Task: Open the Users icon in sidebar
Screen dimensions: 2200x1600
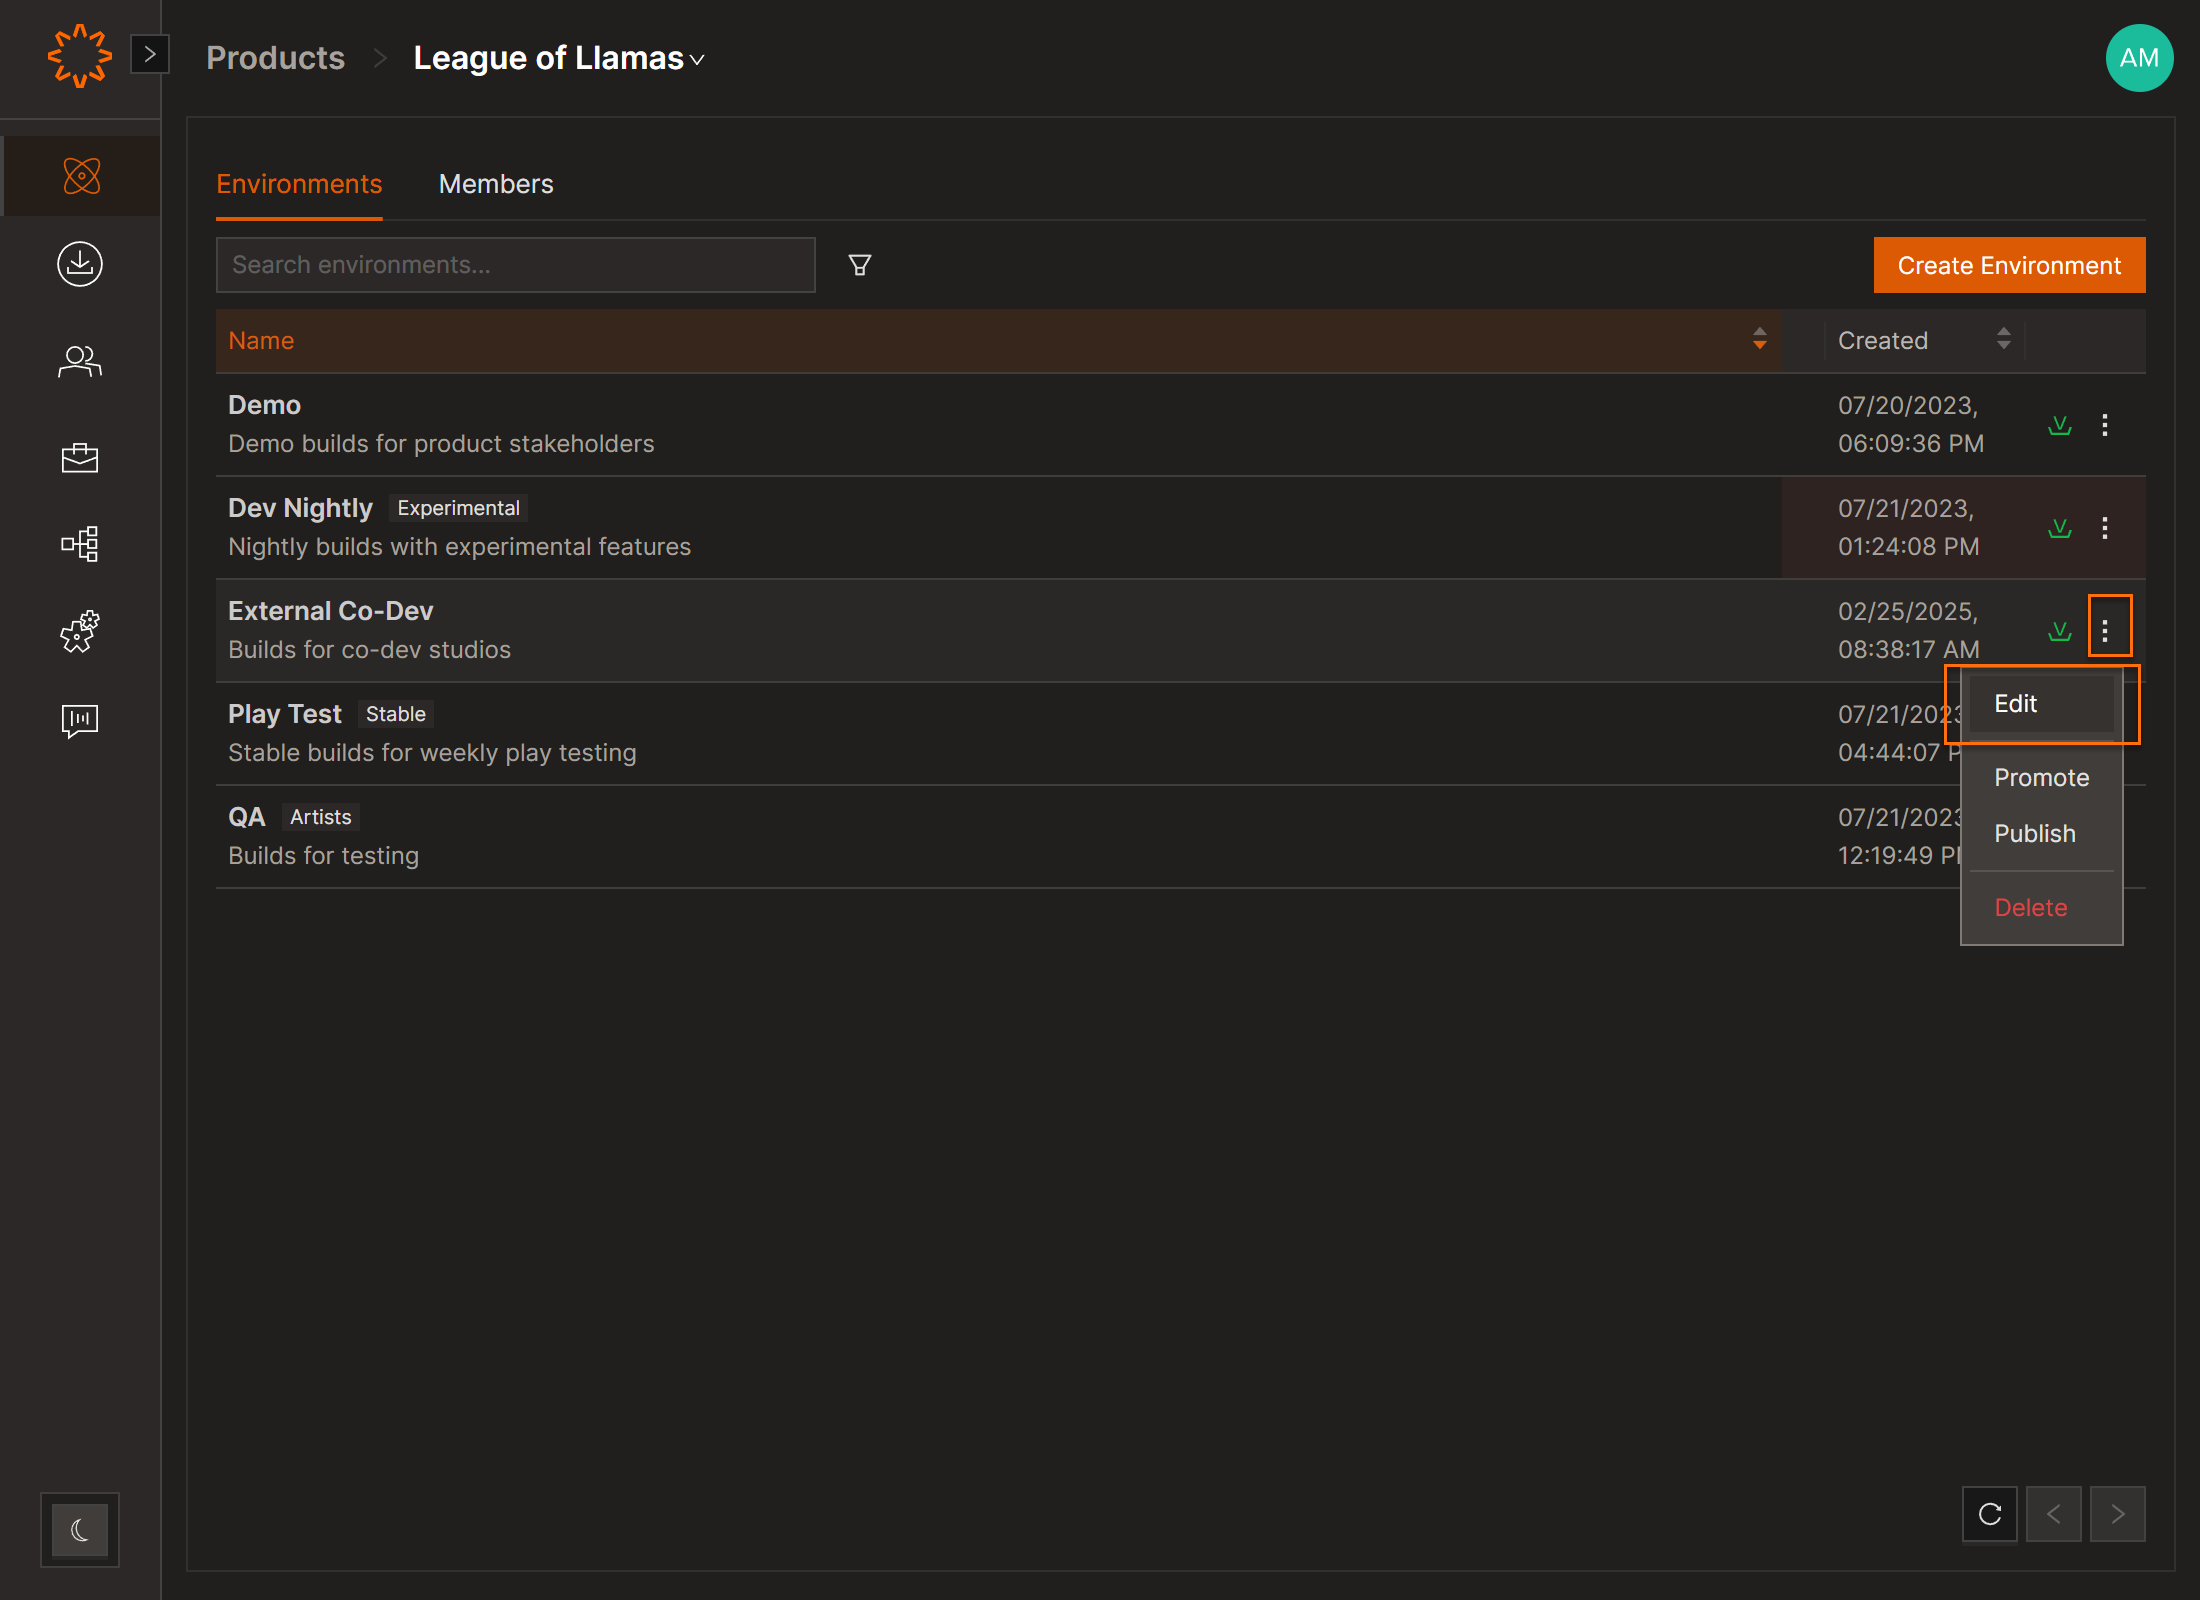Action: pyautogui.click(x=80, y=361)
